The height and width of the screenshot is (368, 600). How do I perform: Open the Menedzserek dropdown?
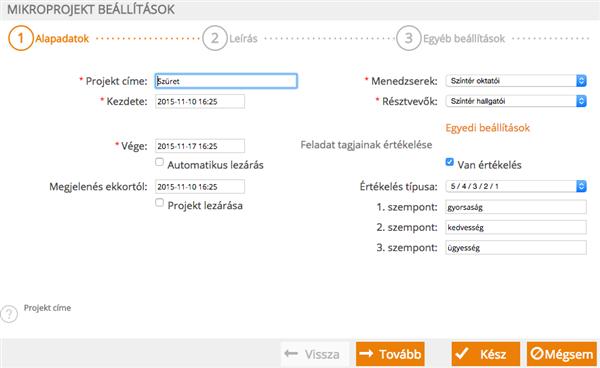point(516,81)
